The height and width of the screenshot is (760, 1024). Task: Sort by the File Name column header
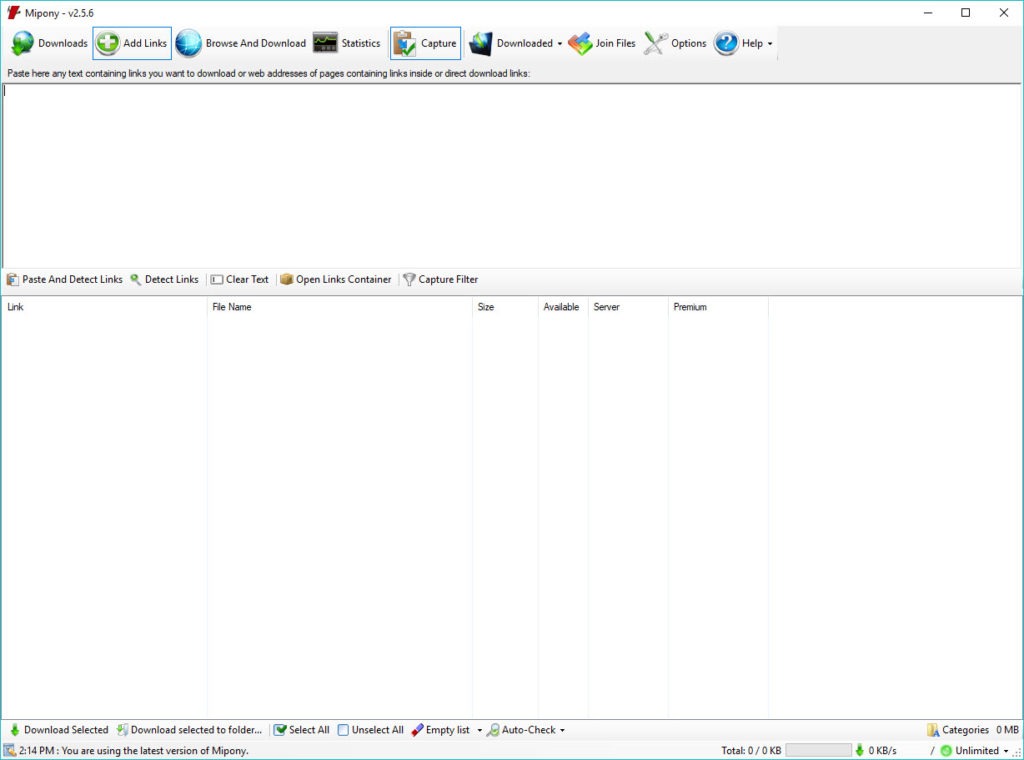[x=340, y=307]
